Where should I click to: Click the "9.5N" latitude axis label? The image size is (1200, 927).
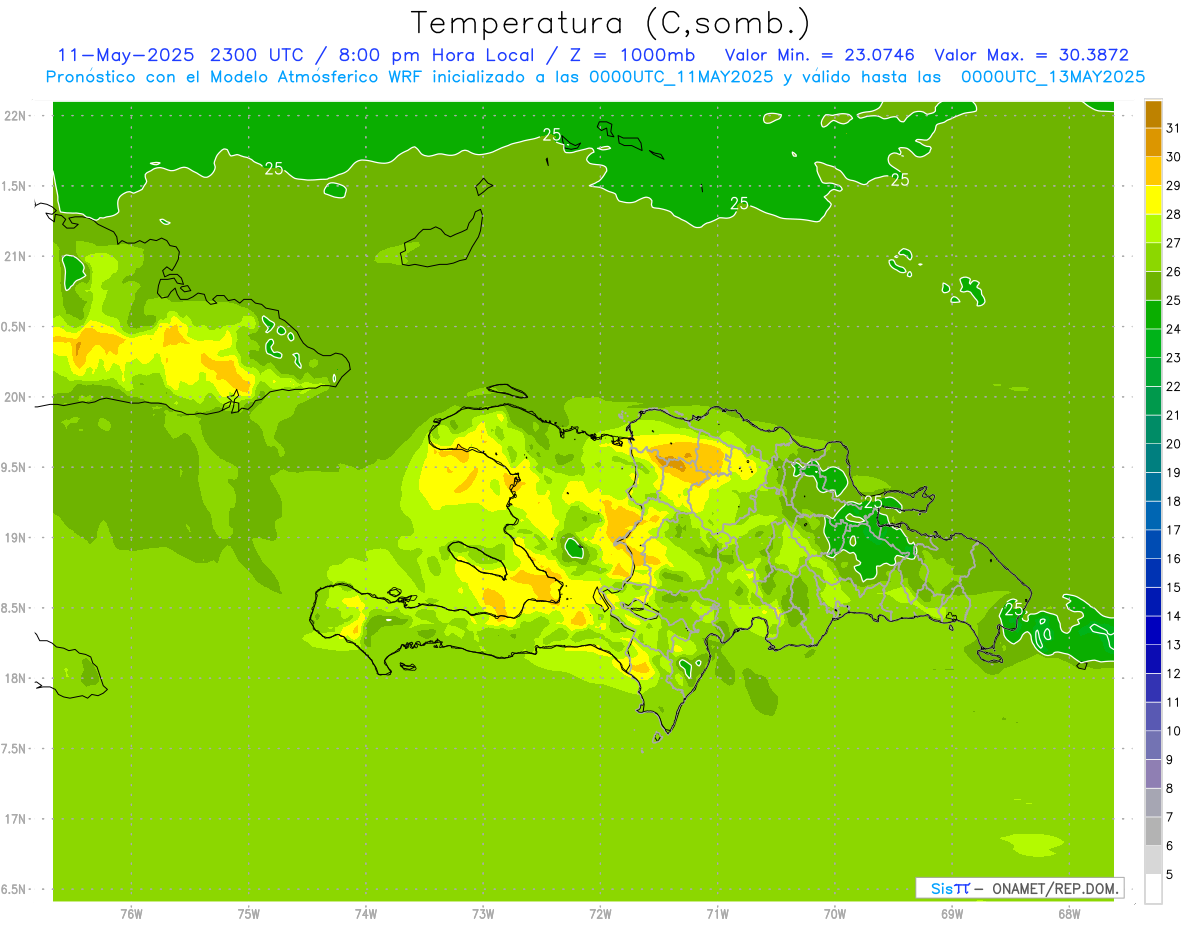pyautogui.click(x=15, y=468)
